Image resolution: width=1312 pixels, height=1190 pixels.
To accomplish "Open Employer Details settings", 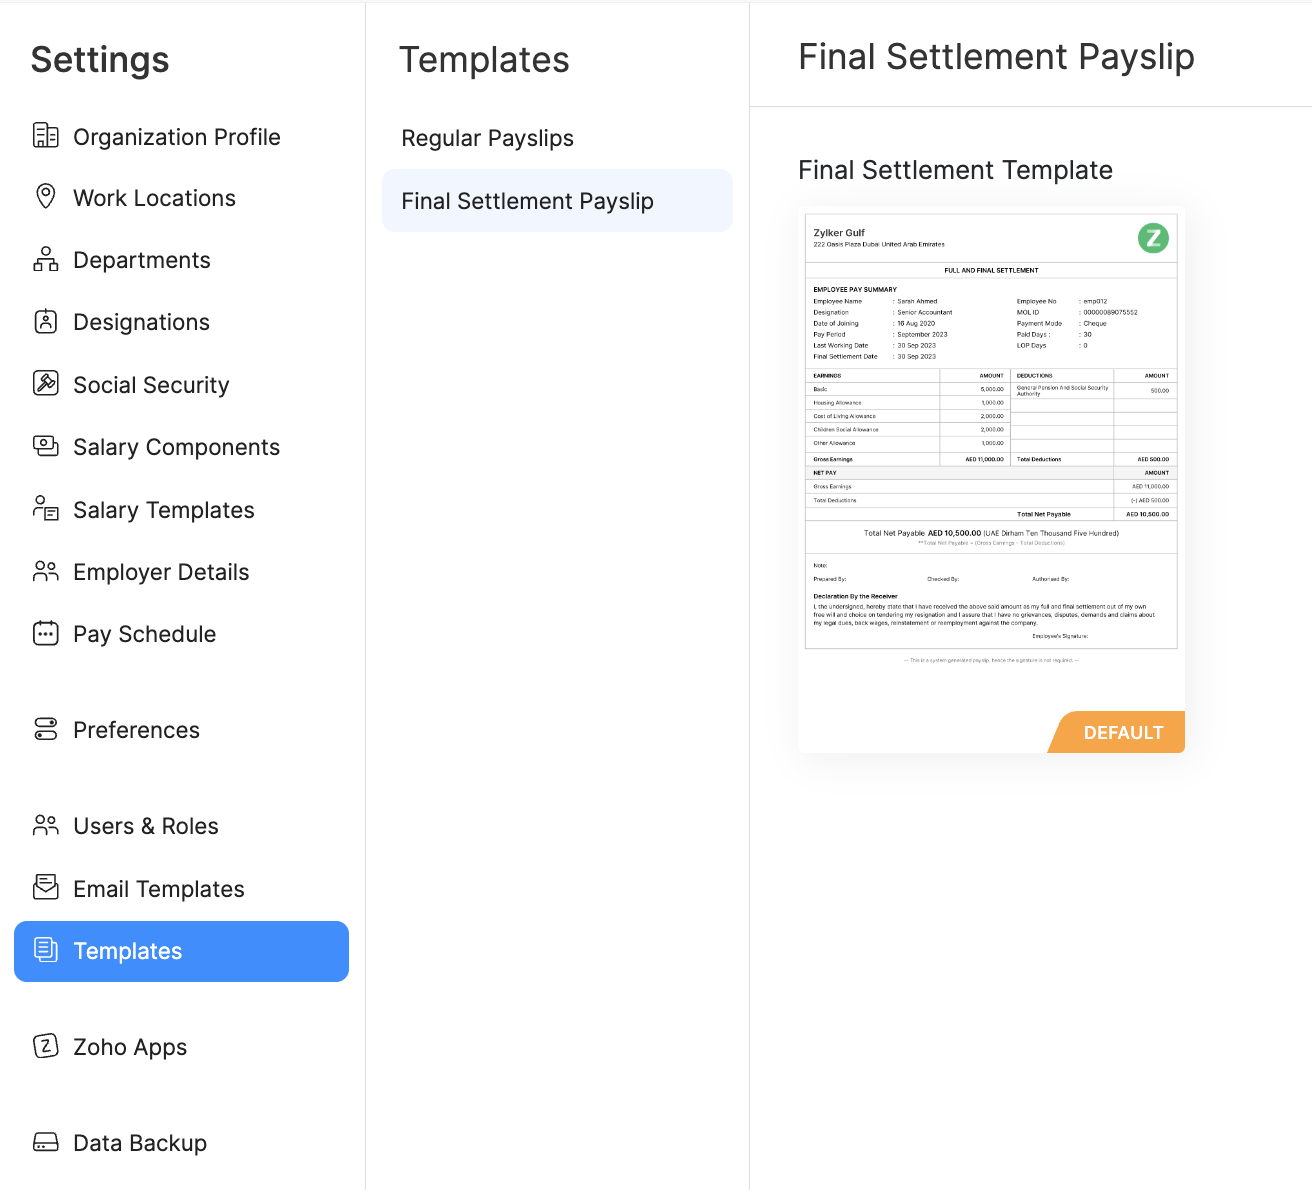I will coord(161,572).
